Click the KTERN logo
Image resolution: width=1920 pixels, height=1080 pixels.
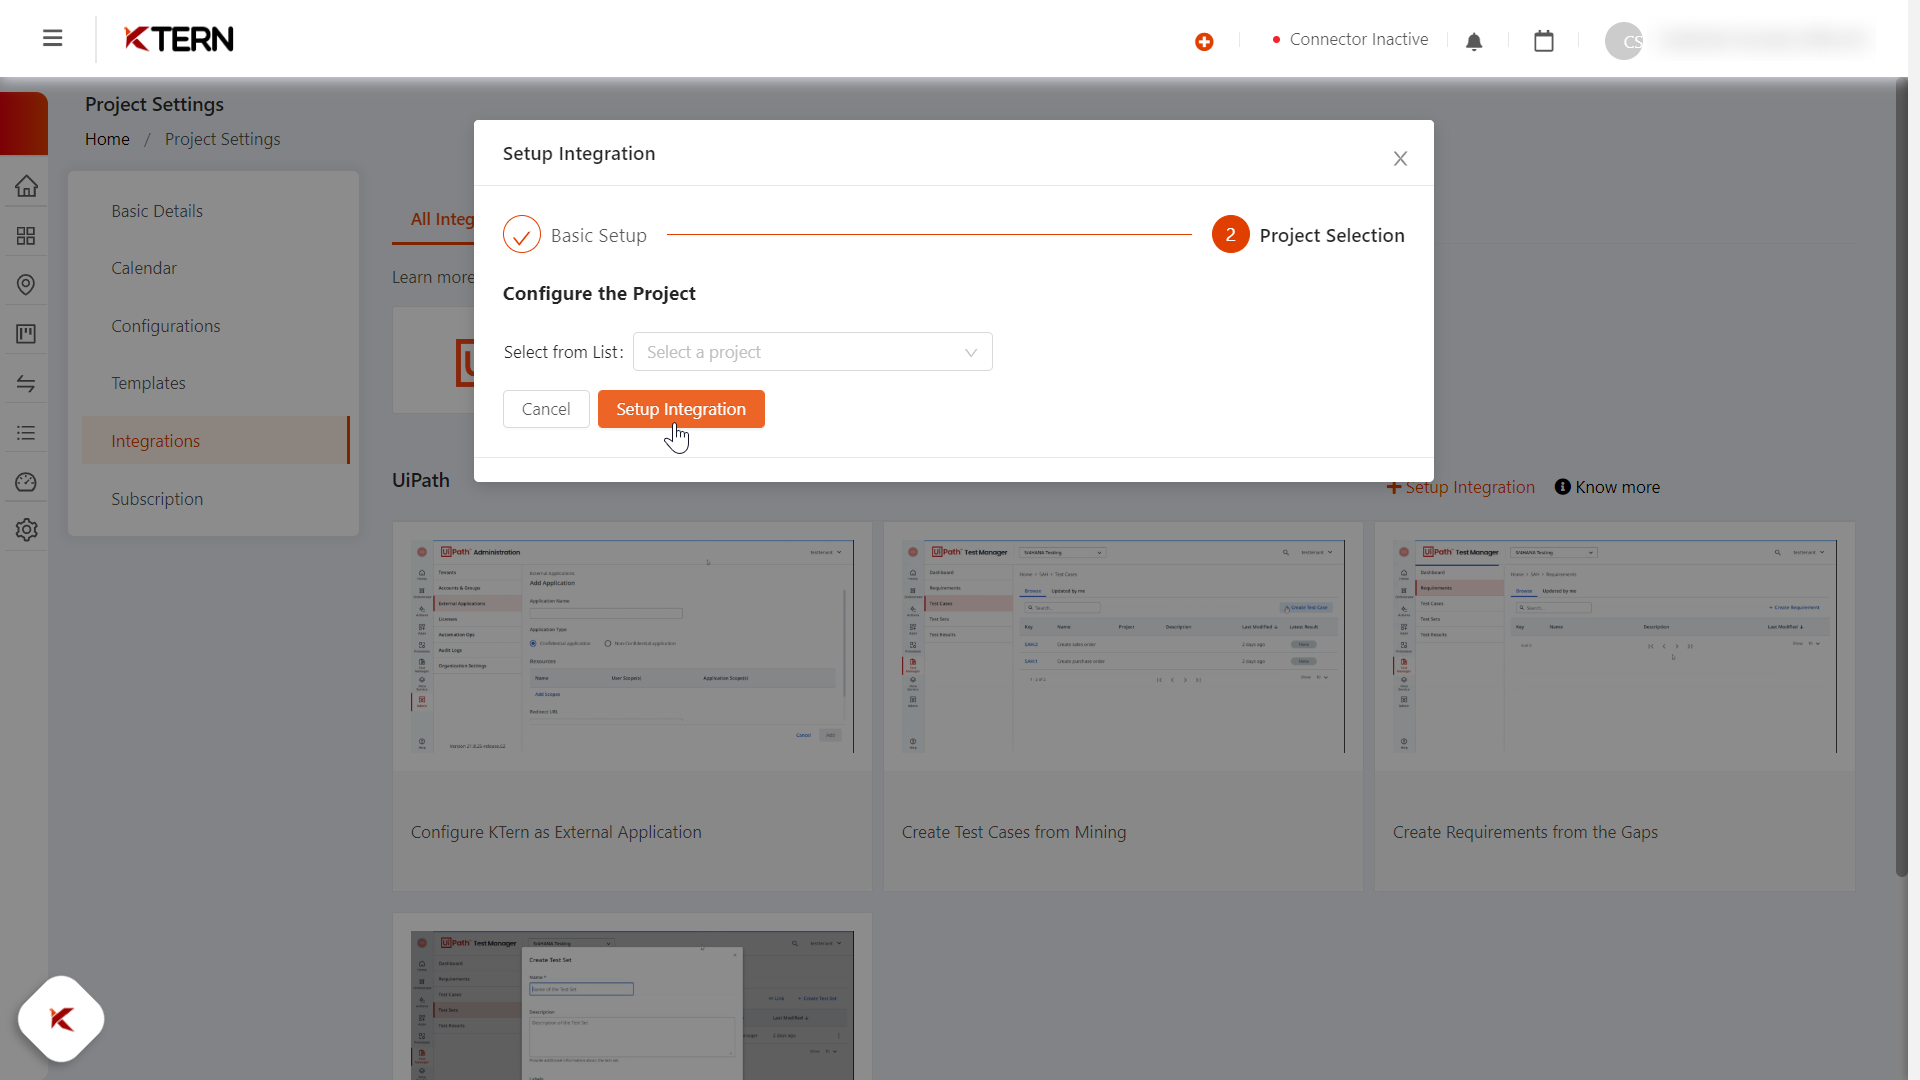coord(179,39)
